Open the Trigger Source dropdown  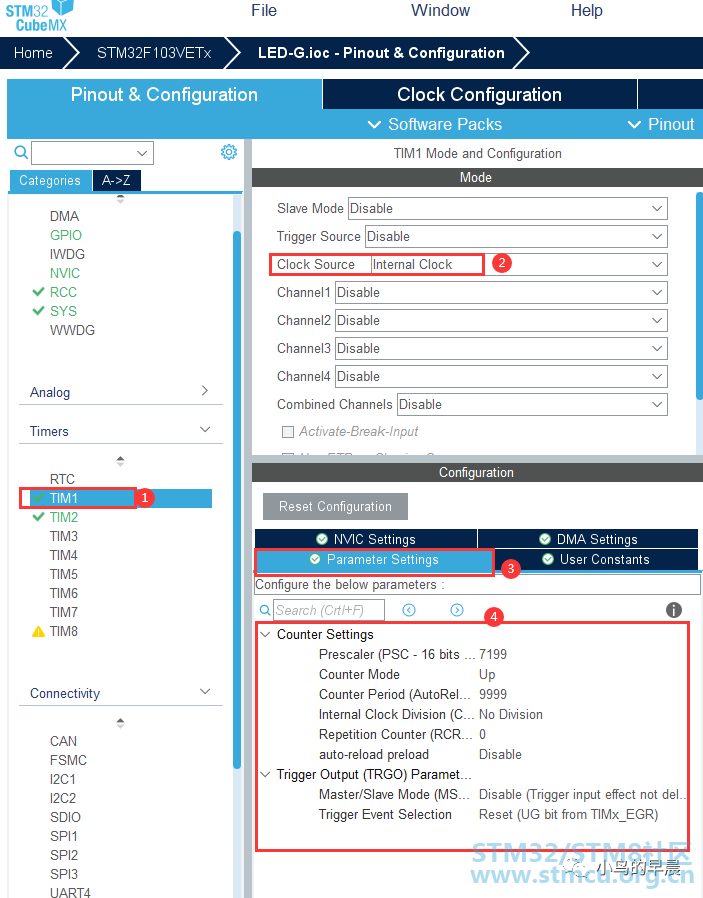(516, 237)
